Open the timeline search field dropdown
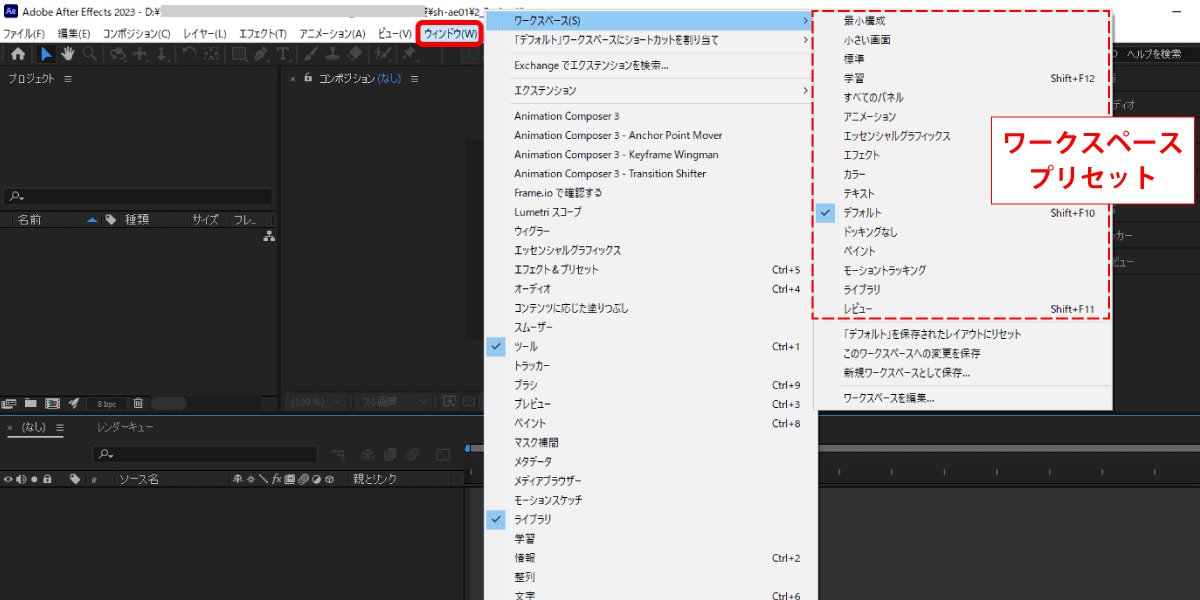Screen dimensions: 1200x600 [106, 455]
